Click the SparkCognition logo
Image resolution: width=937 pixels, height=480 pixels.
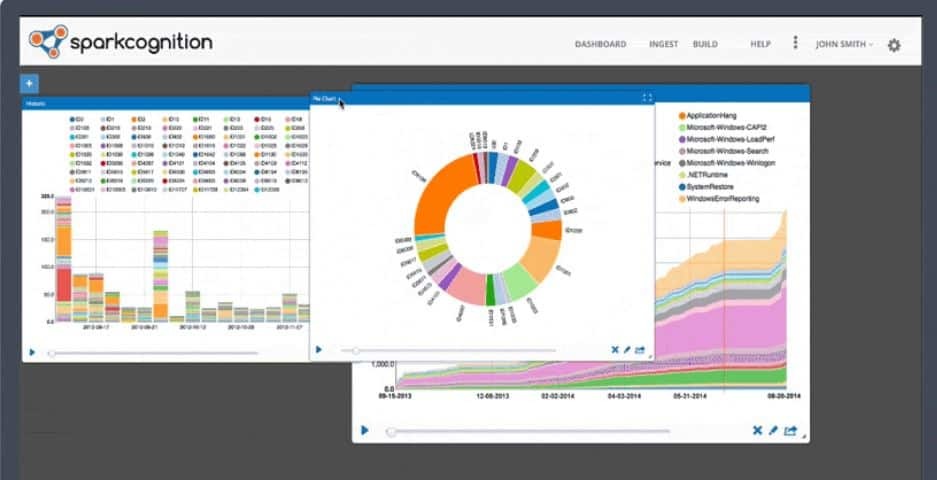[120, 42]
